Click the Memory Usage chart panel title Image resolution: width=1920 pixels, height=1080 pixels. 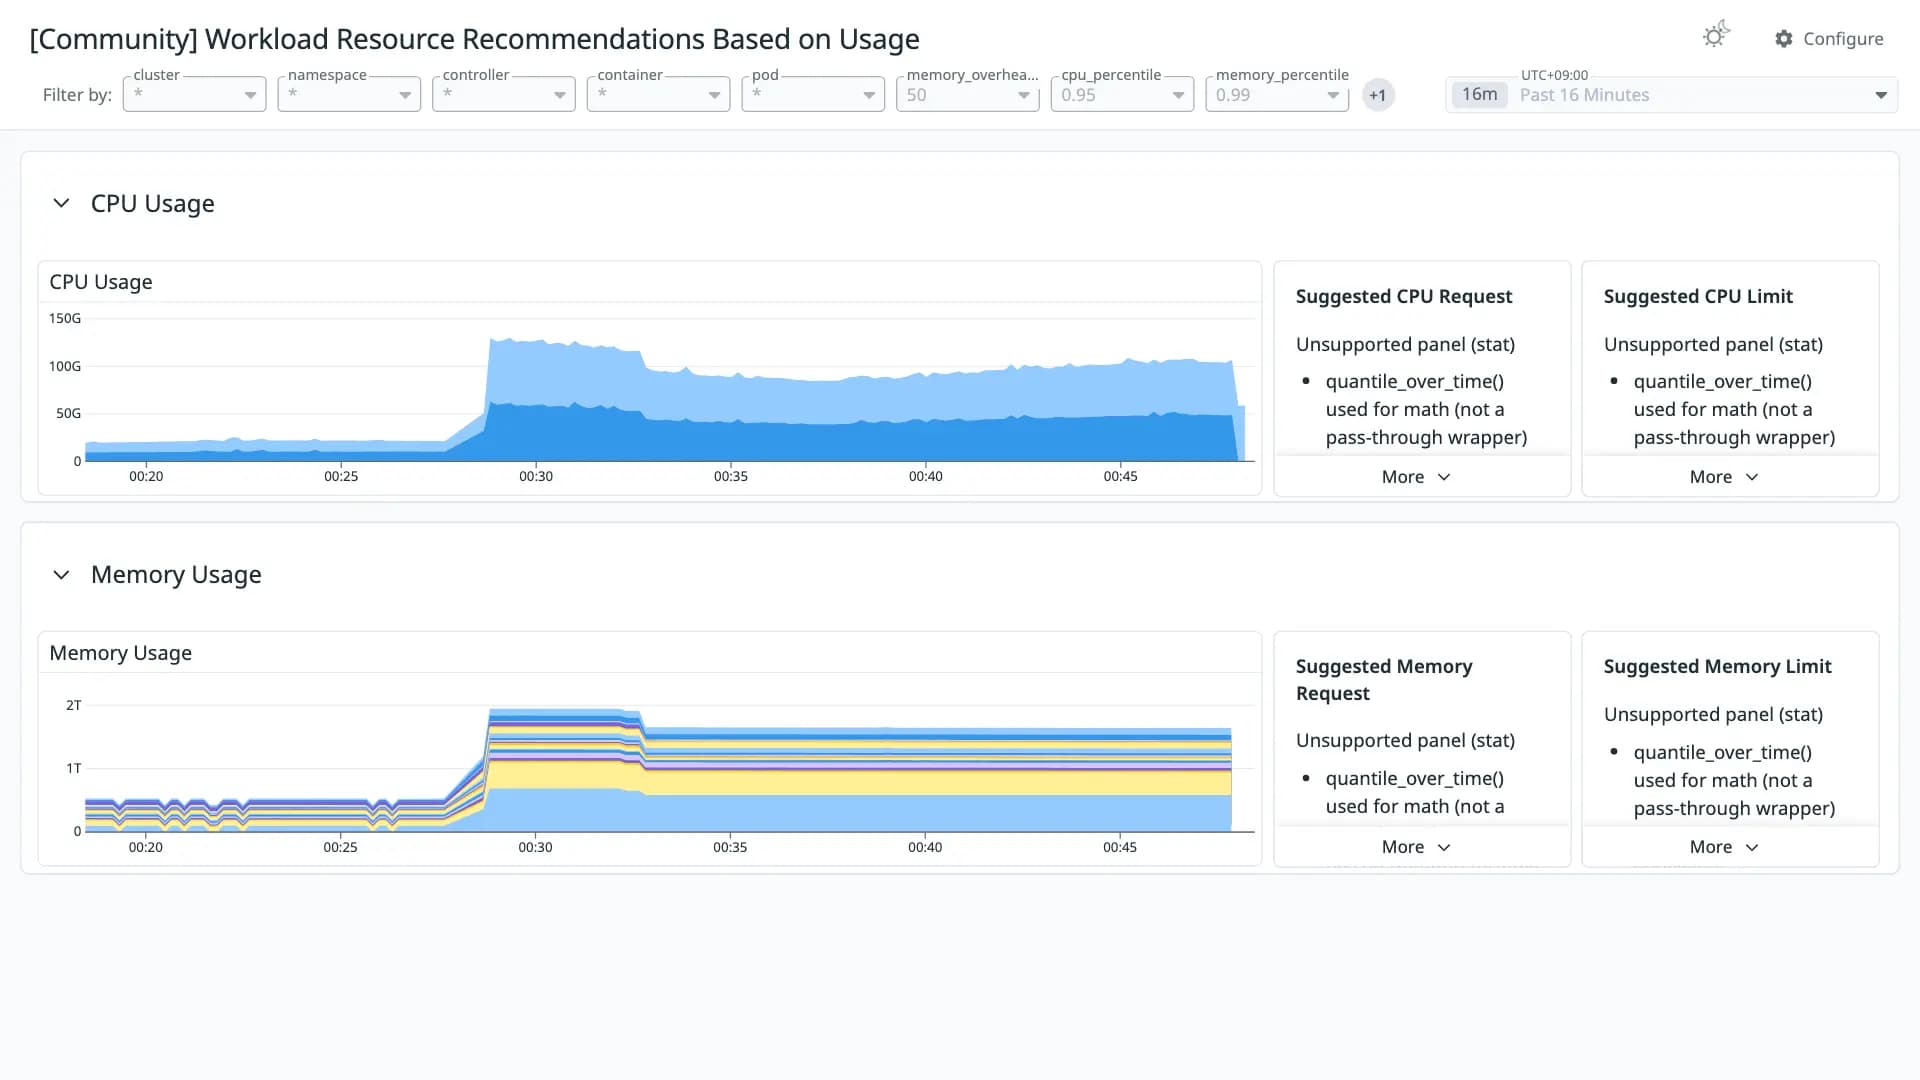click(x=120, y=653)
